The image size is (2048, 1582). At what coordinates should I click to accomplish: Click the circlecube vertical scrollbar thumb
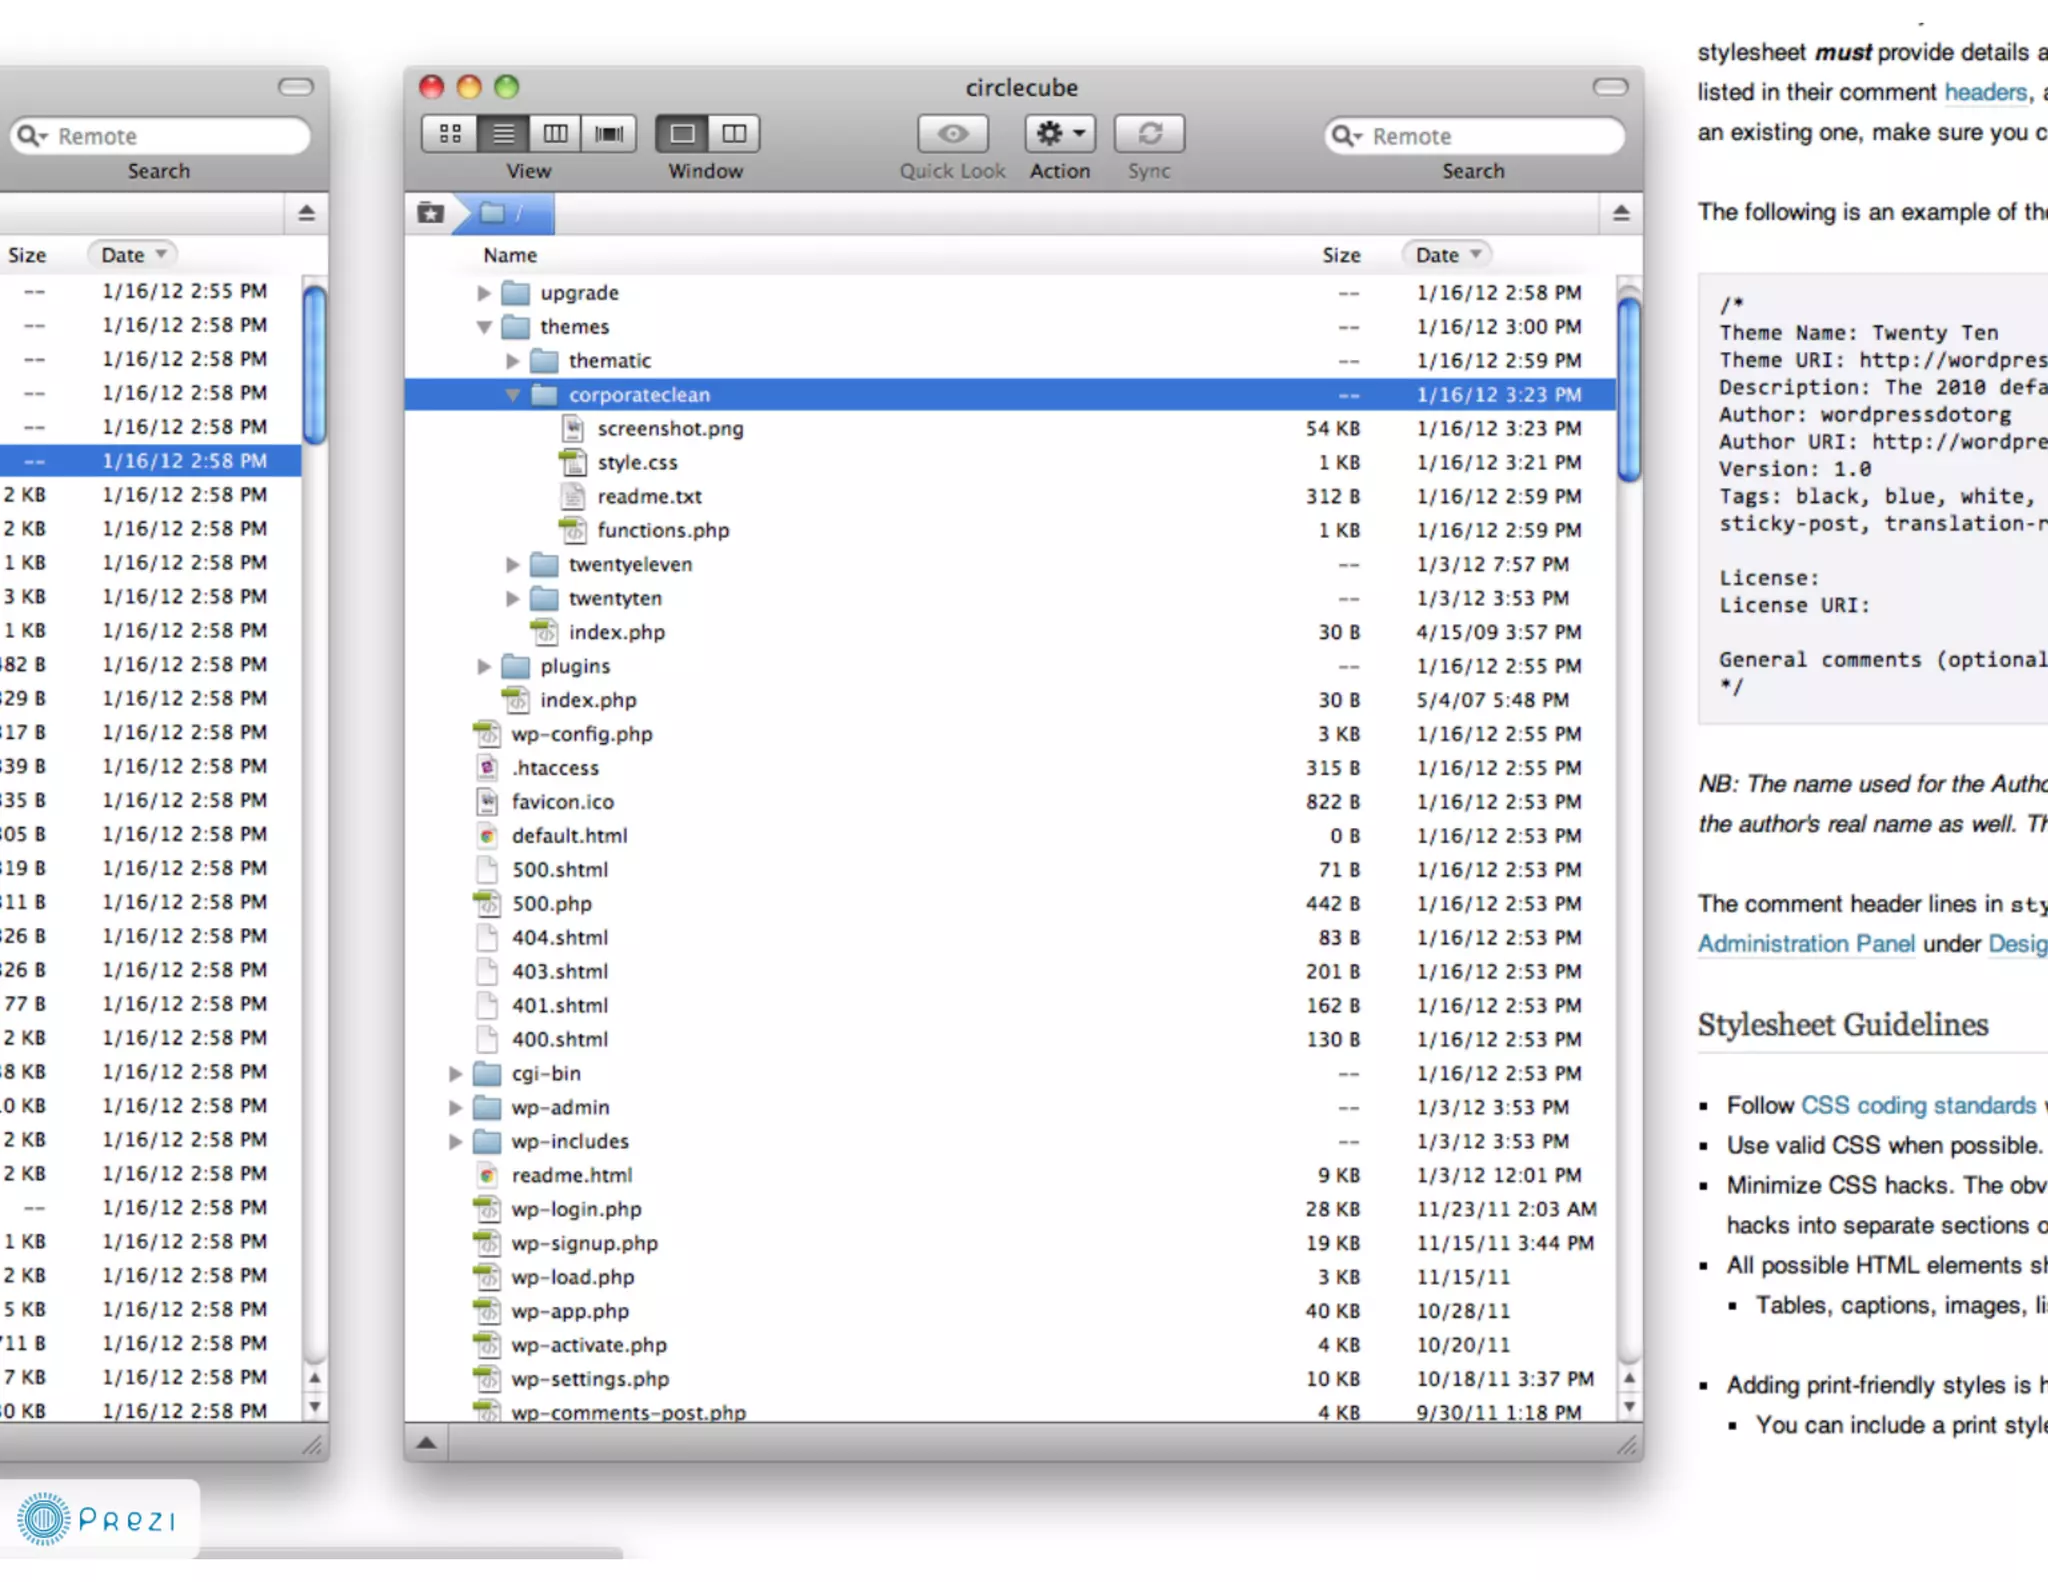pyautogui.click(x=1629, y=388)
